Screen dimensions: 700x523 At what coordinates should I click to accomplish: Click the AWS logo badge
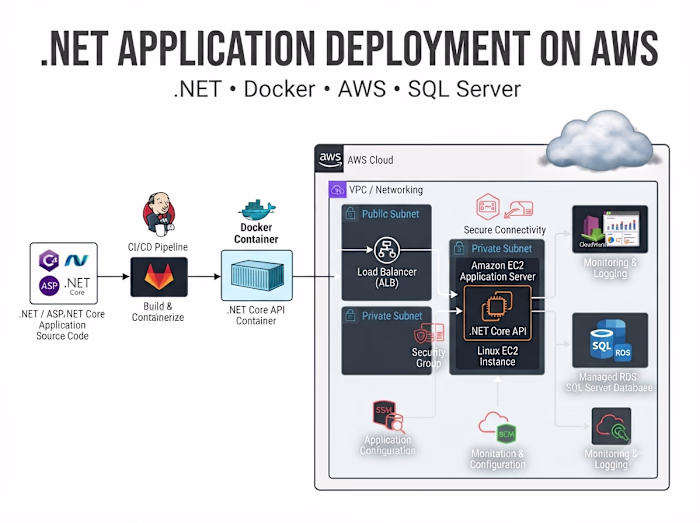click(329, 159)
